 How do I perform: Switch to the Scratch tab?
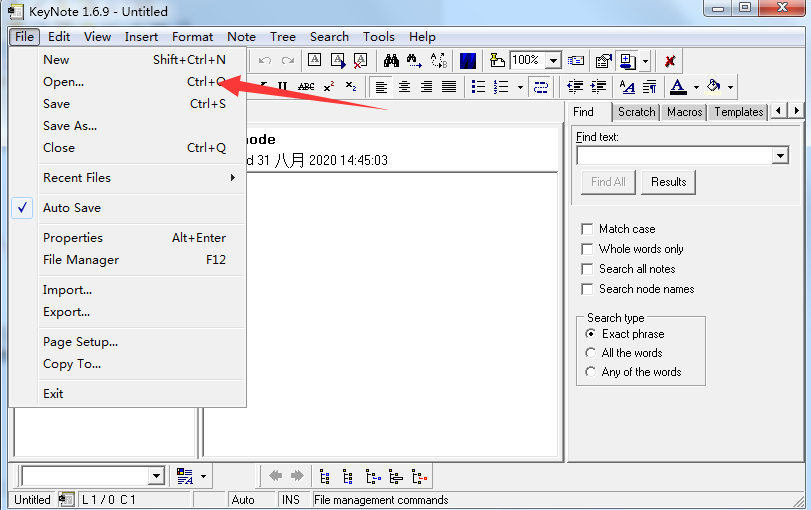636,112
